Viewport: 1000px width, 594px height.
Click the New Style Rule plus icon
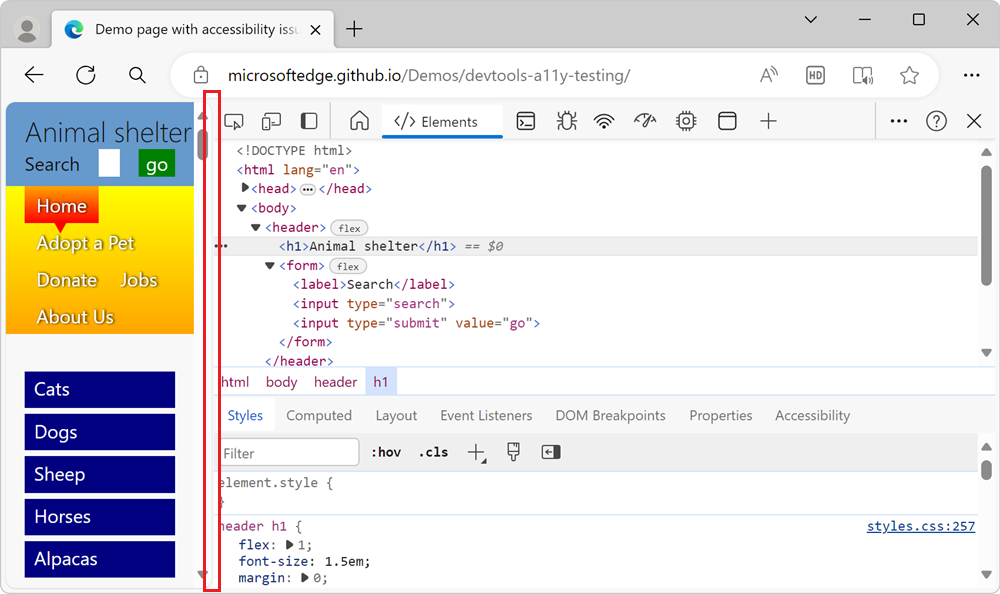point(474,452)
